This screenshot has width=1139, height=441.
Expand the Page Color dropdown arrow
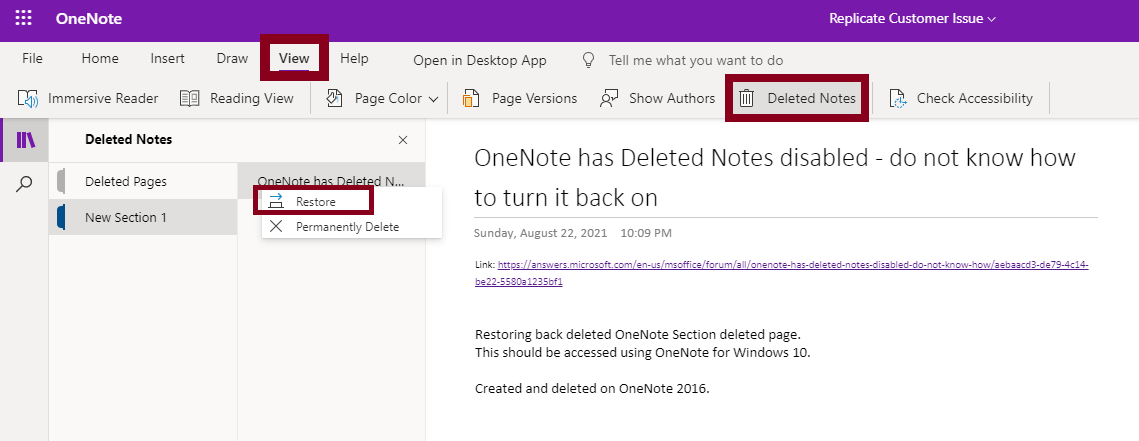pos(434,99)
